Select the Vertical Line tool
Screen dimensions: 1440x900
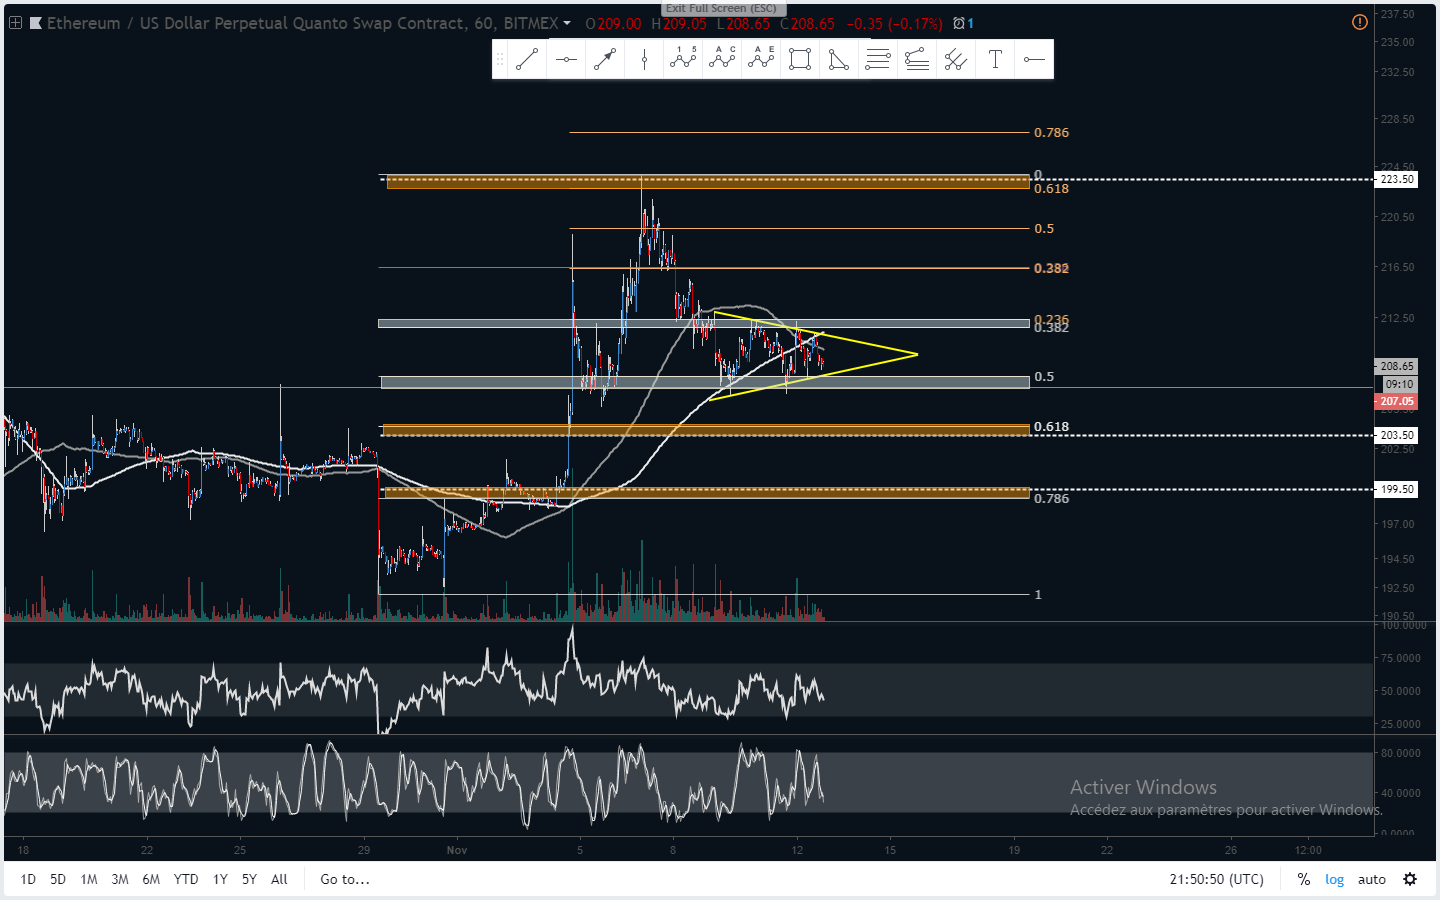[644, 60]
